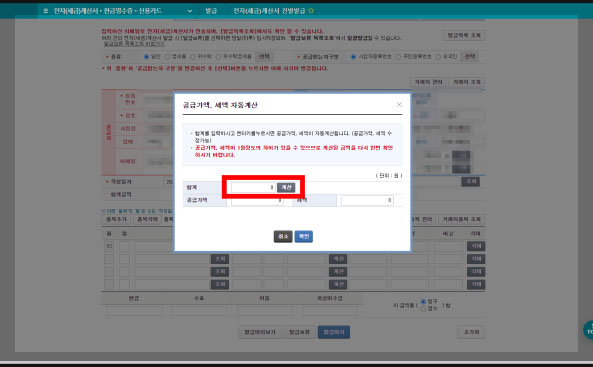Click the 발급목록 조회 button
This screenshot has width=593, height=367.
[464, 35]
